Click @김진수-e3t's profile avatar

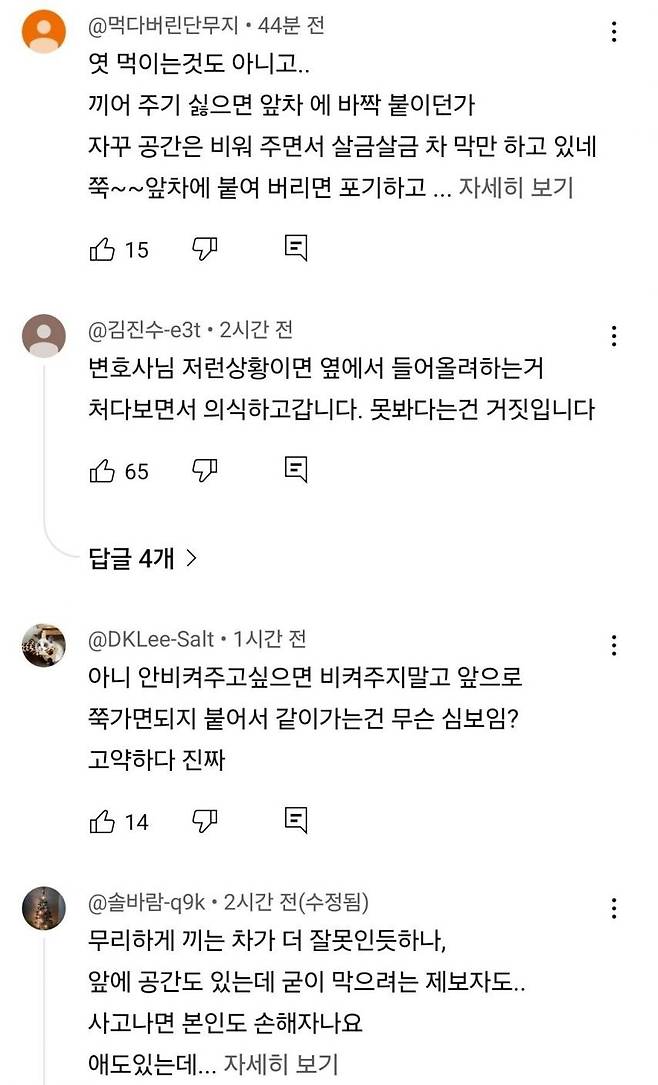pyautogui.click(x=41, y=334)
